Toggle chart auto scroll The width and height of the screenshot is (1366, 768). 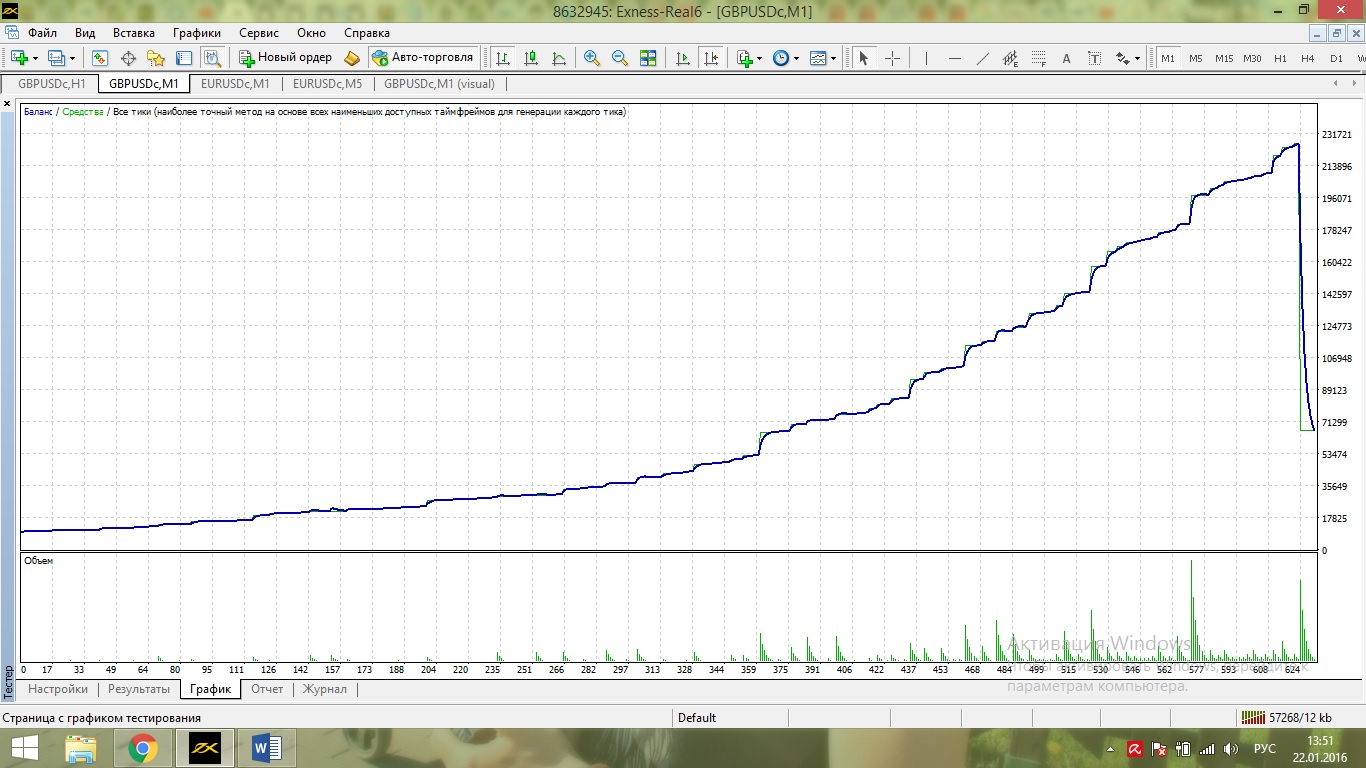click(684, 58)
